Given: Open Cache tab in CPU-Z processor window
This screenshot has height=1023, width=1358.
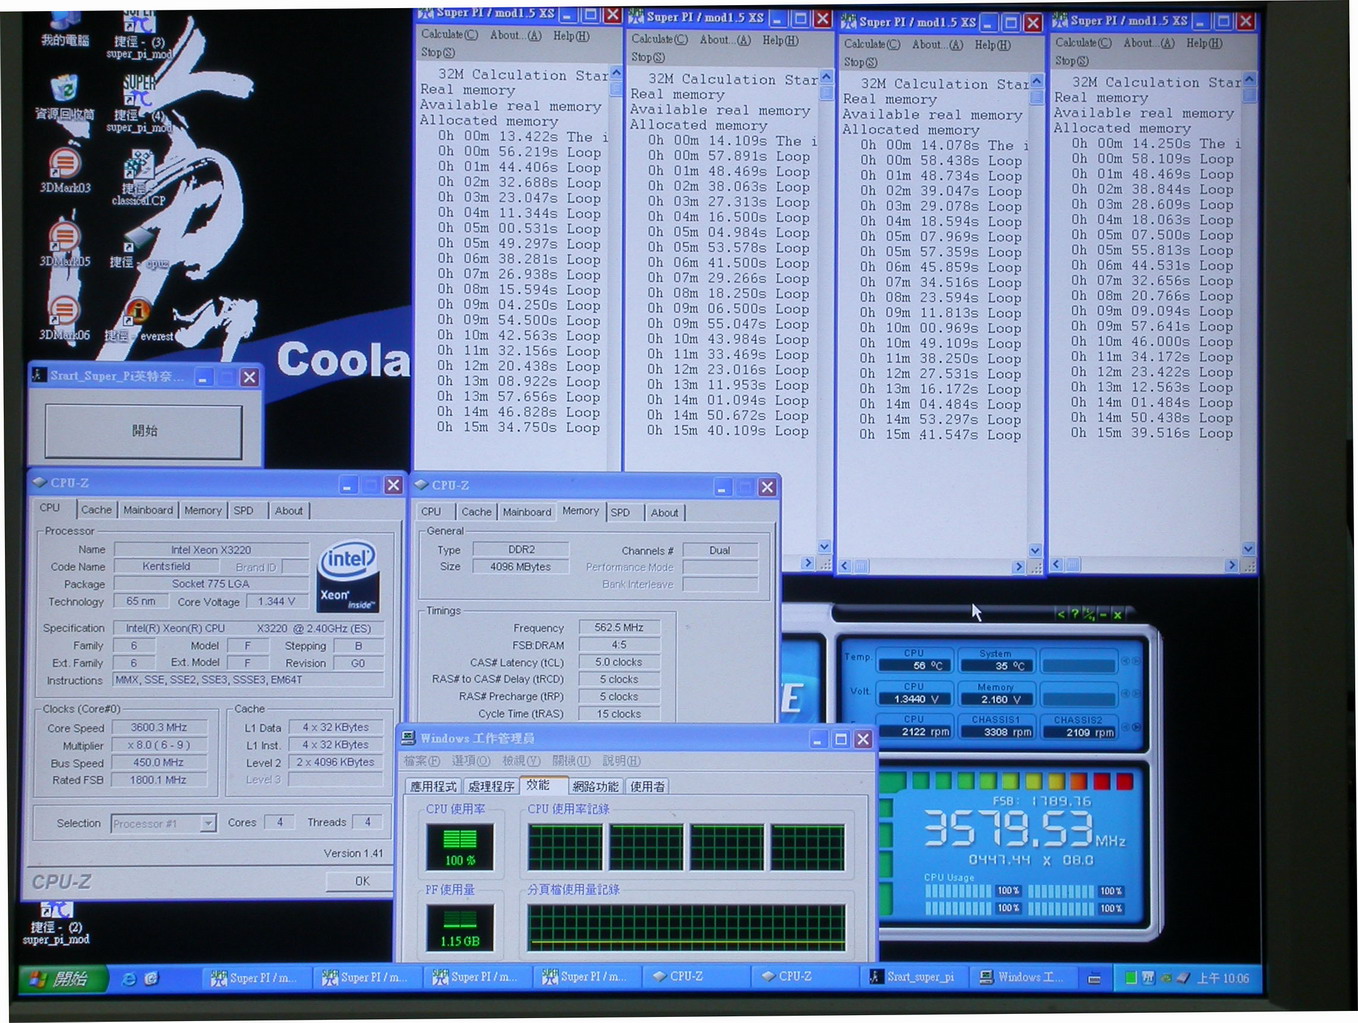Looking at the screenshot, I should pos(96,510).
